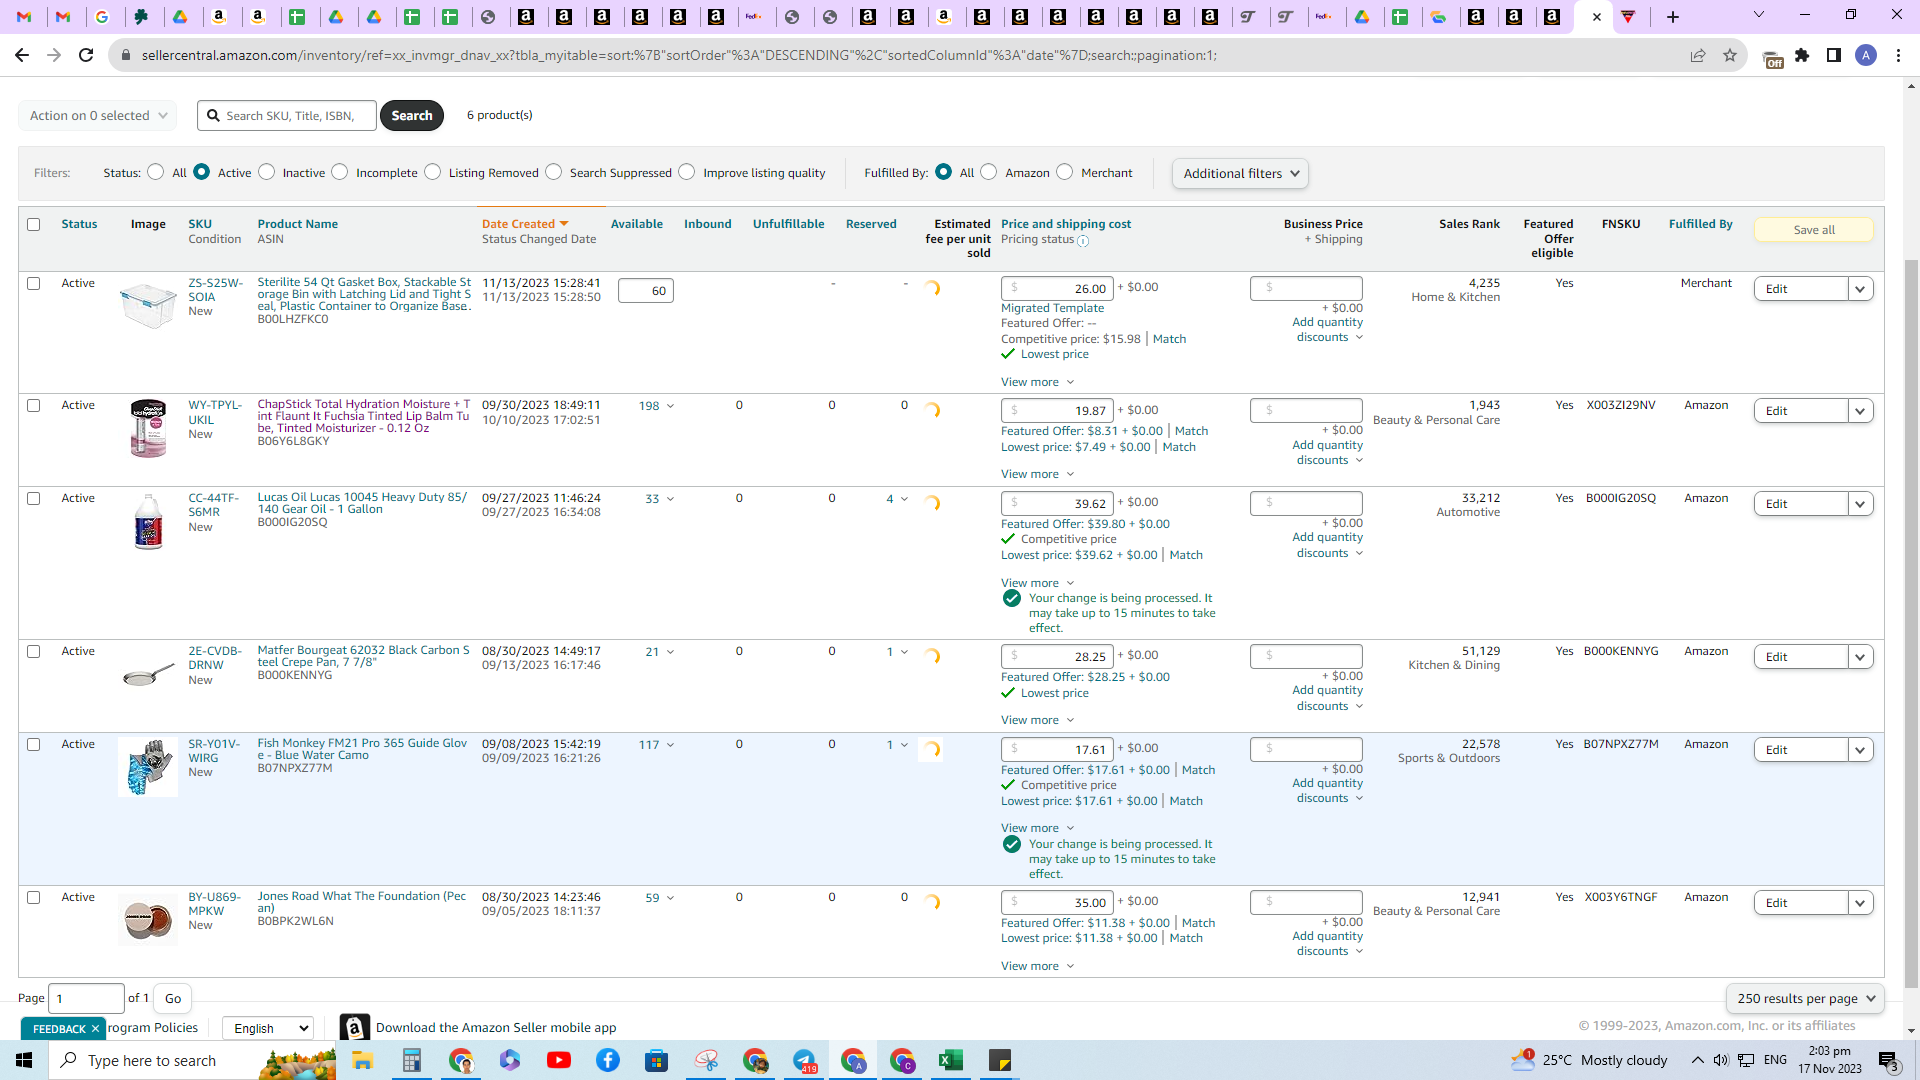Sort by the Available column header

[637, 224]
